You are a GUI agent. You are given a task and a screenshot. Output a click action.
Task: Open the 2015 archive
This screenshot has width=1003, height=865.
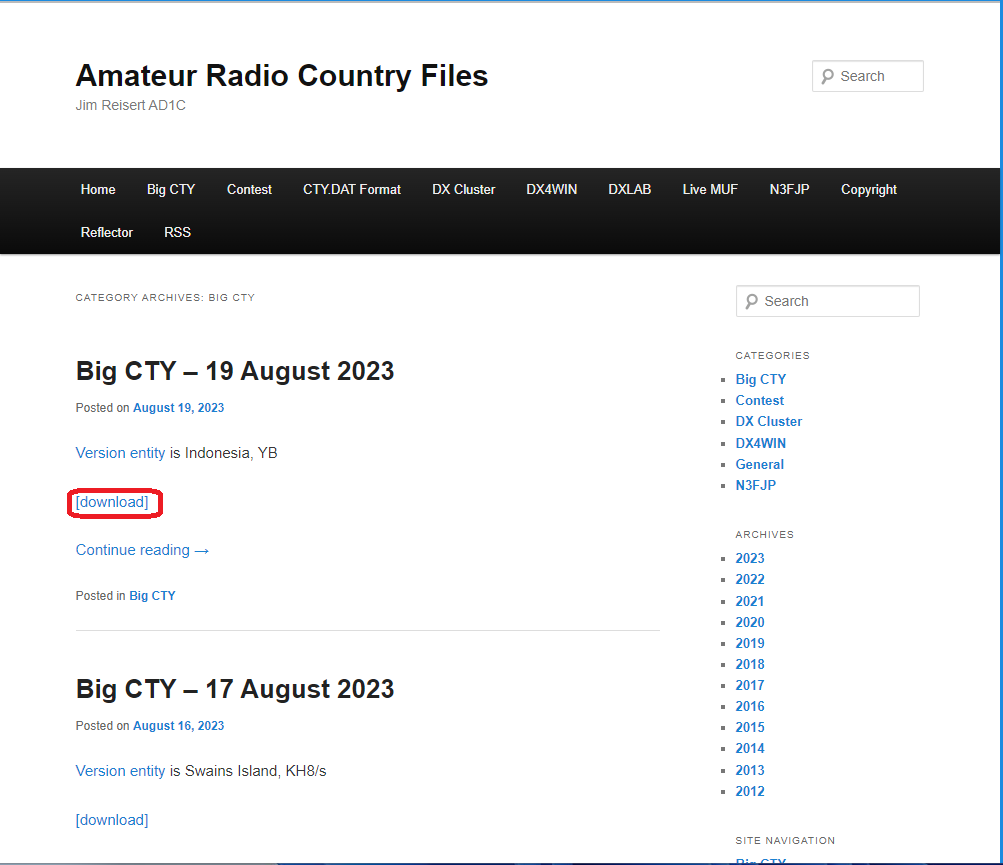pyautogui.click(x=750, y=728)
